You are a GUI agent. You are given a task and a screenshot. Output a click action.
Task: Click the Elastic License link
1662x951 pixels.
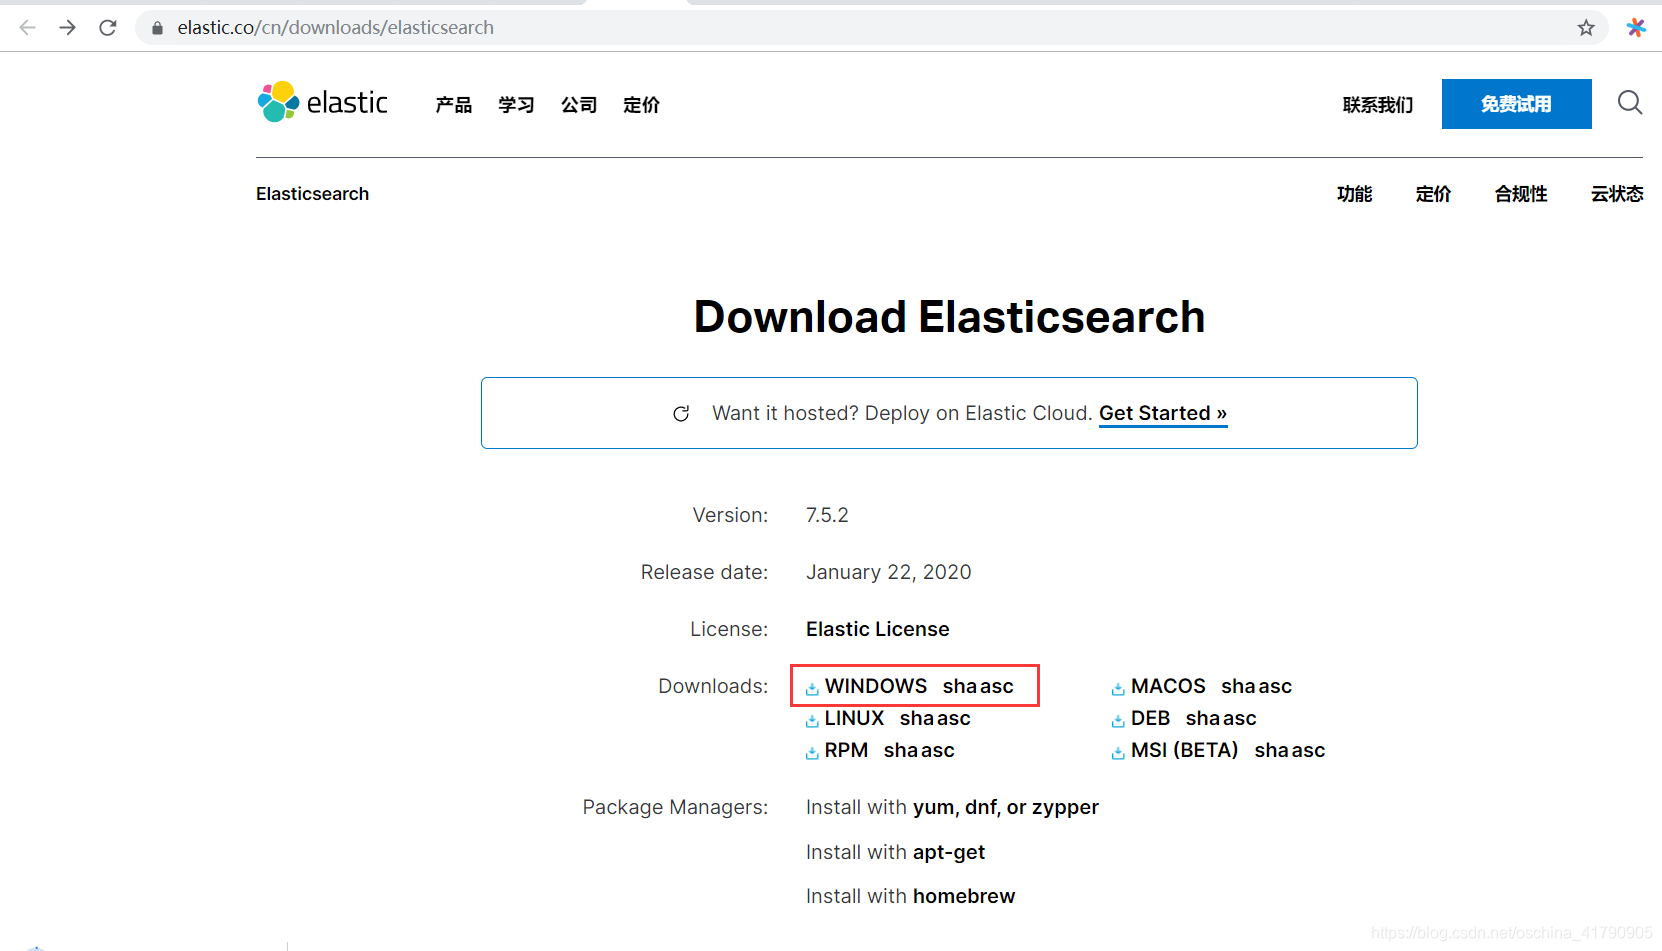(878, 629)
